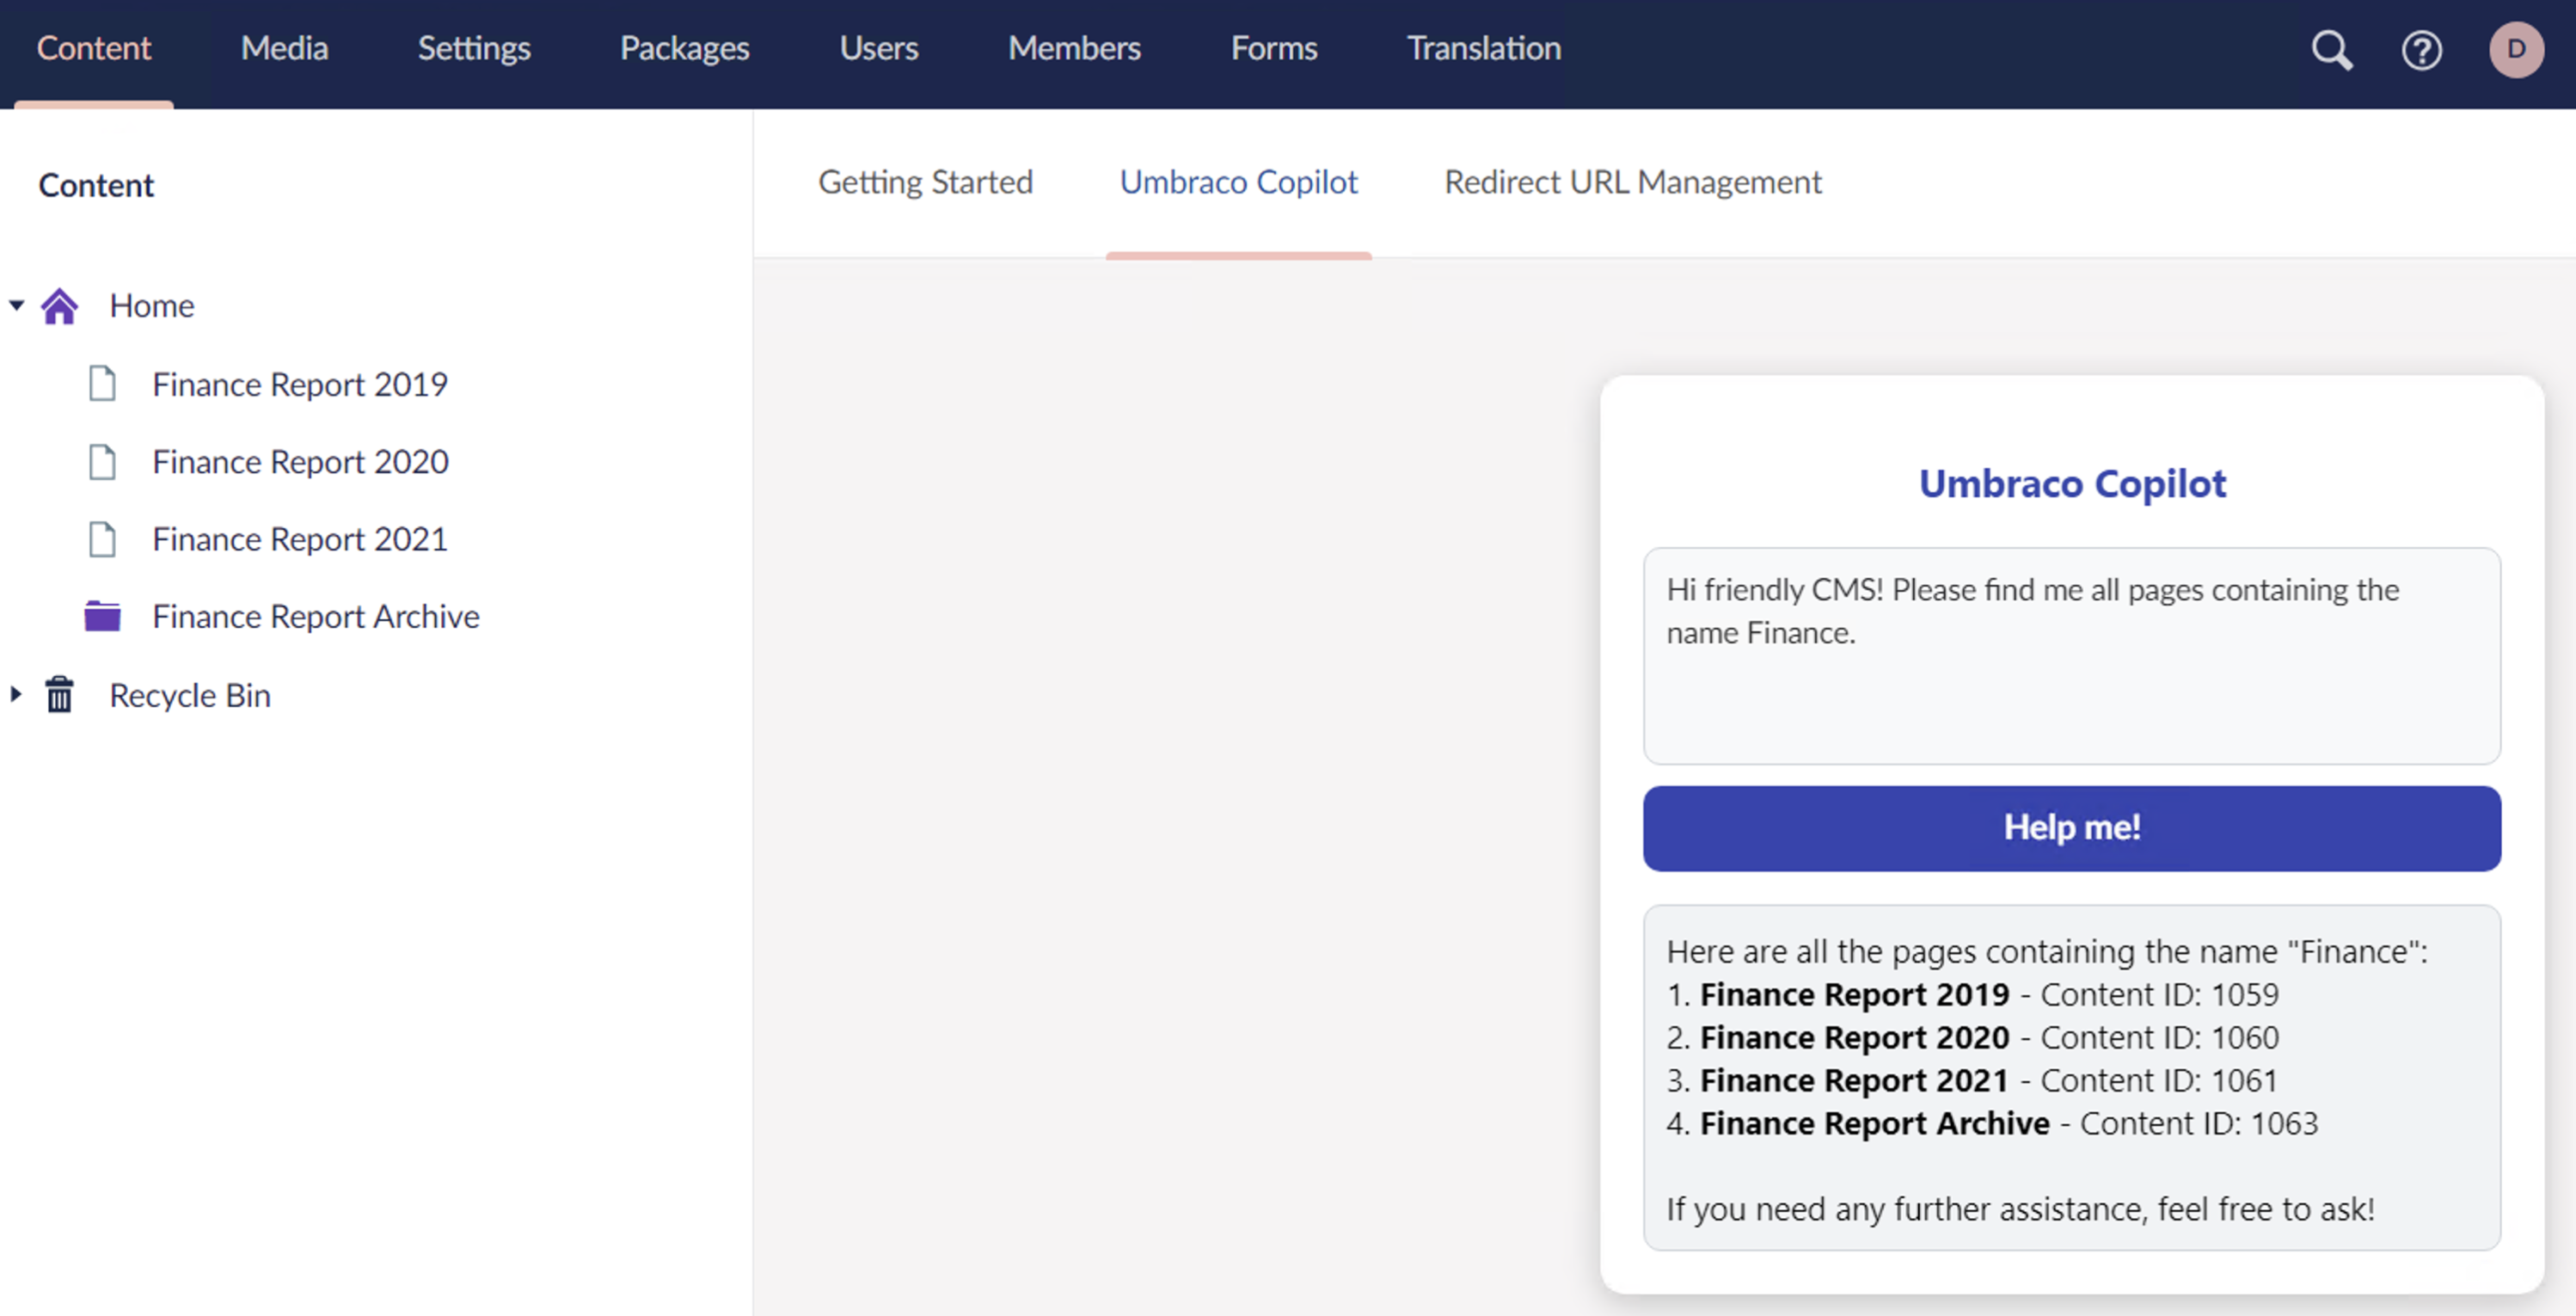Open the Media section

(284, 48)
